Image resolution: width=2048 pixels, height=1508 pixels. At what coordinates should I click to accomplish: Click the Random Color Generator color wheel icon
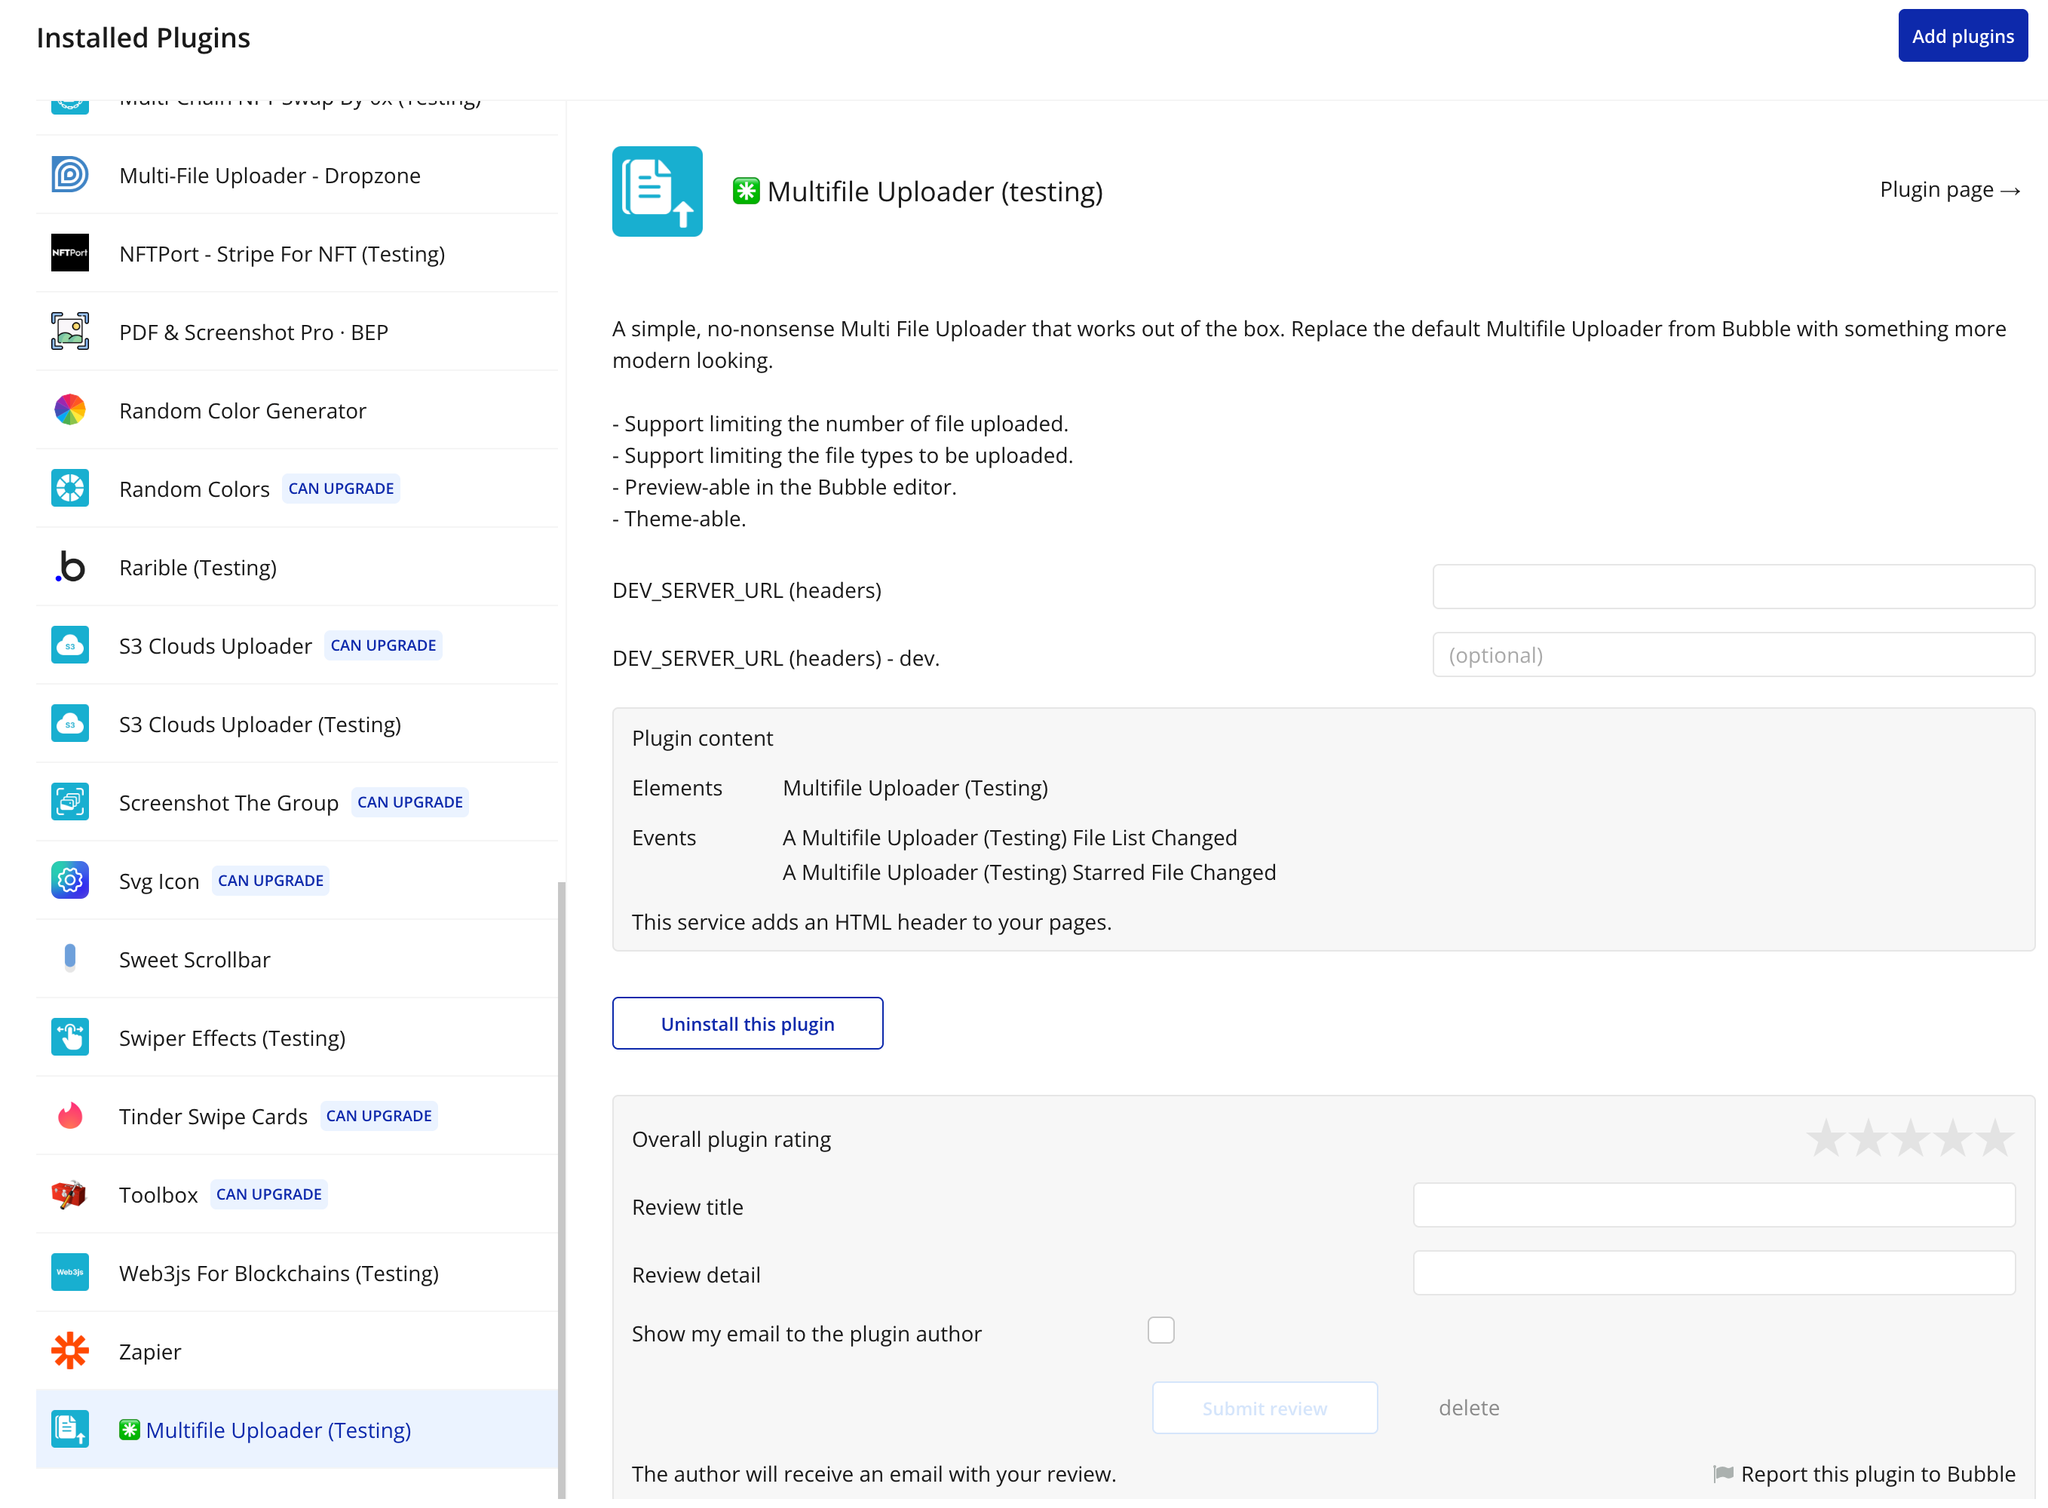click(70, 410)
